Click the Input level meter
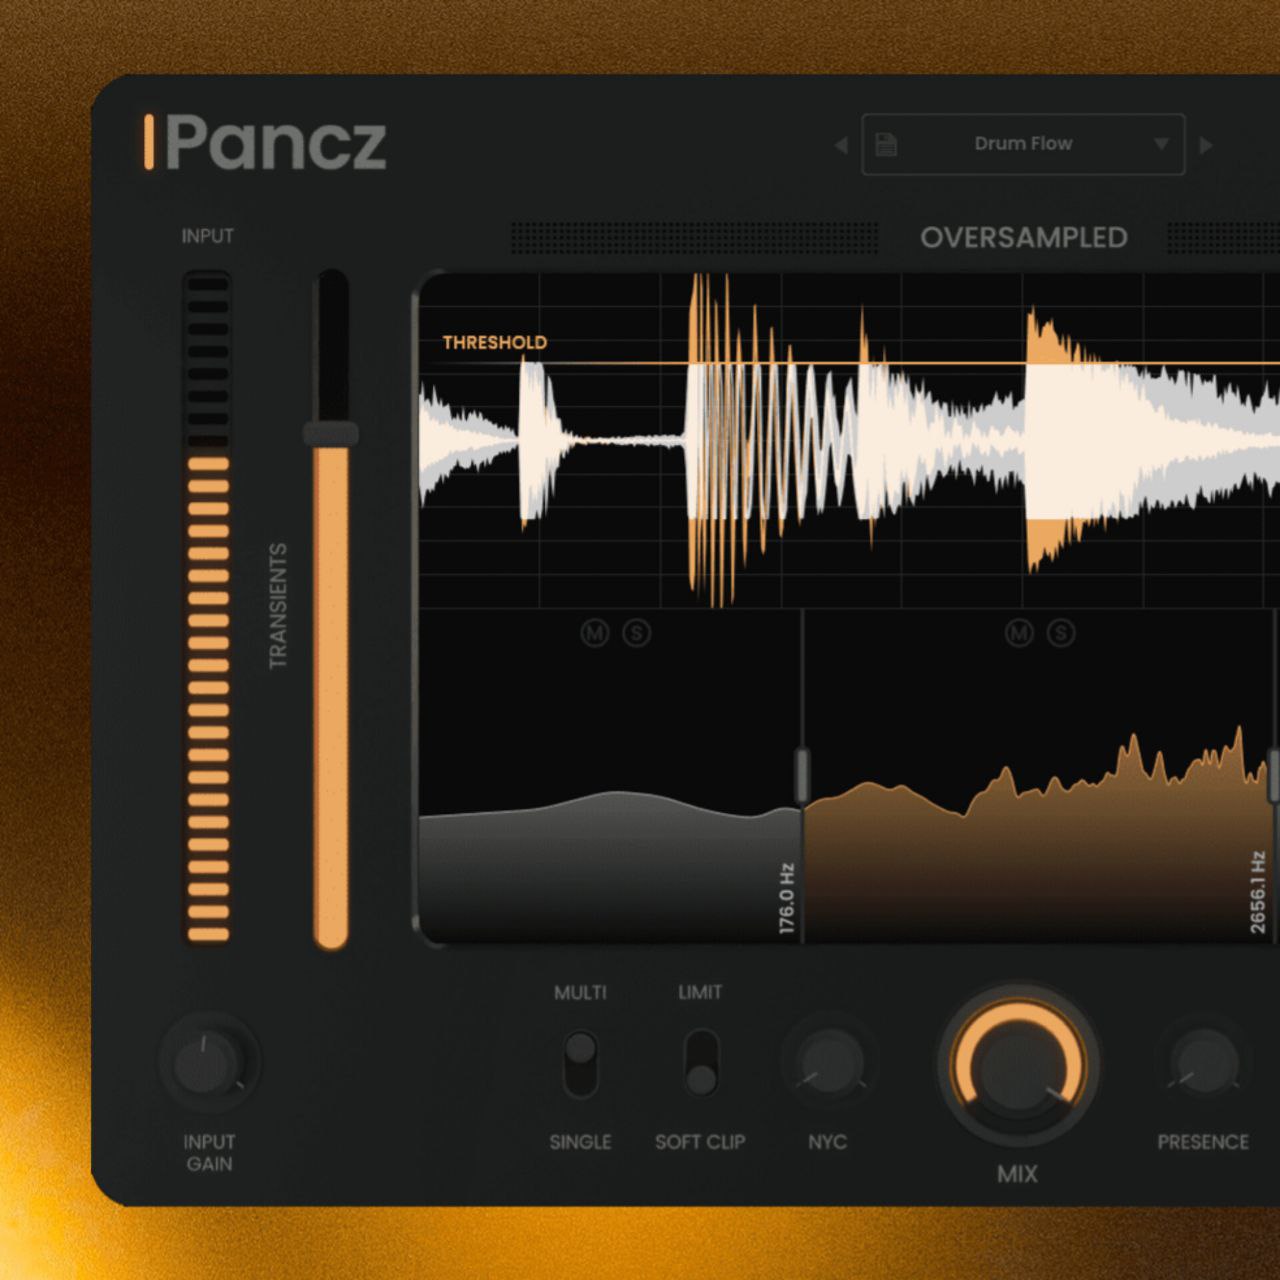 click(x=208, y=607)
